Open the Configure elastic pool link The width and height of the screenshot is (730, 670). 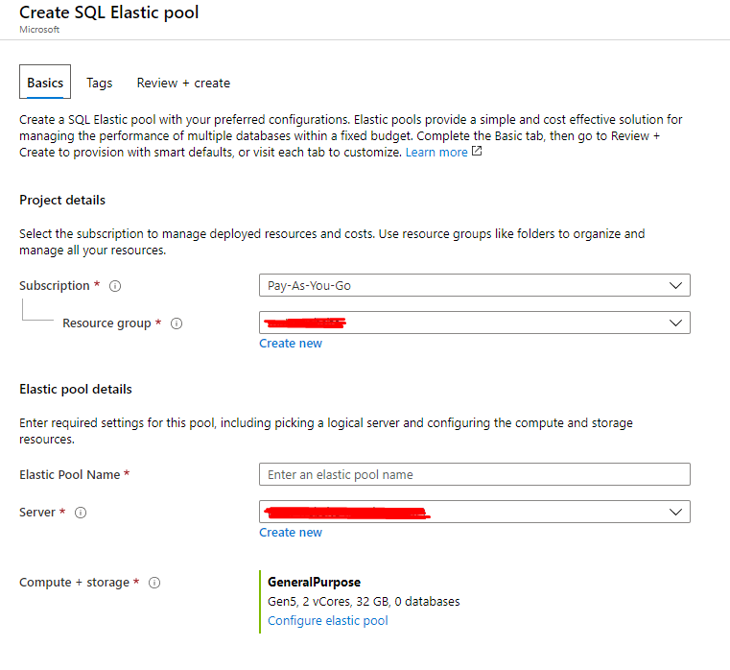[x=327, y=620]
